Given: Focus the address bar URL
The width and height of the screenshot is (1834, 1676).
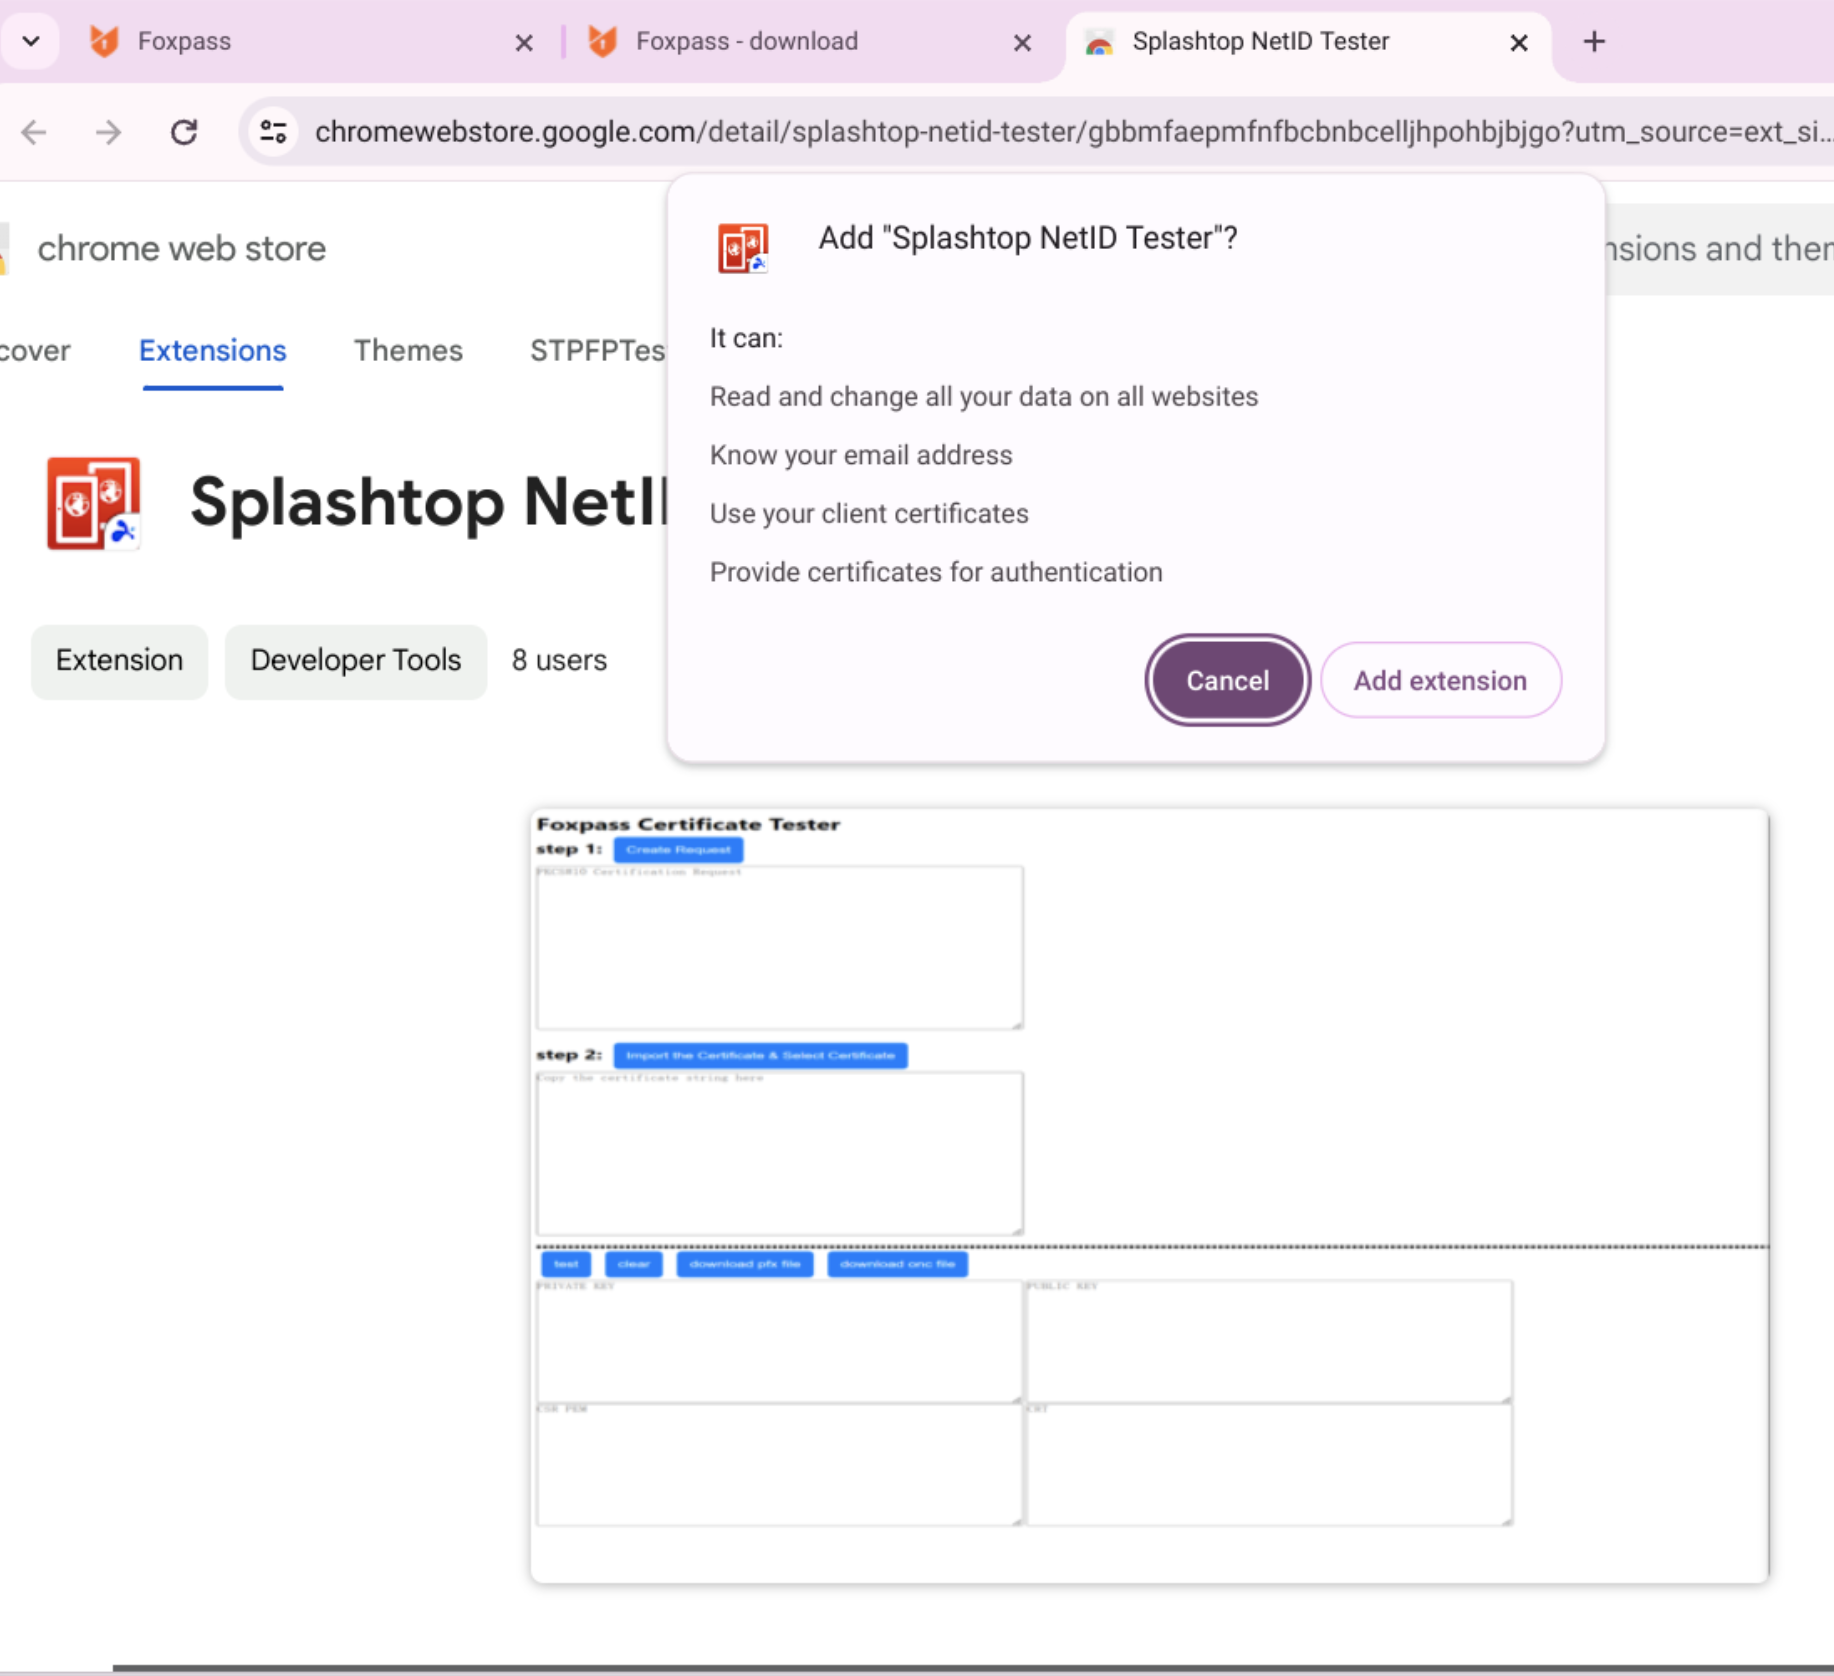Looking at the screenshot, I should 1073,132.
